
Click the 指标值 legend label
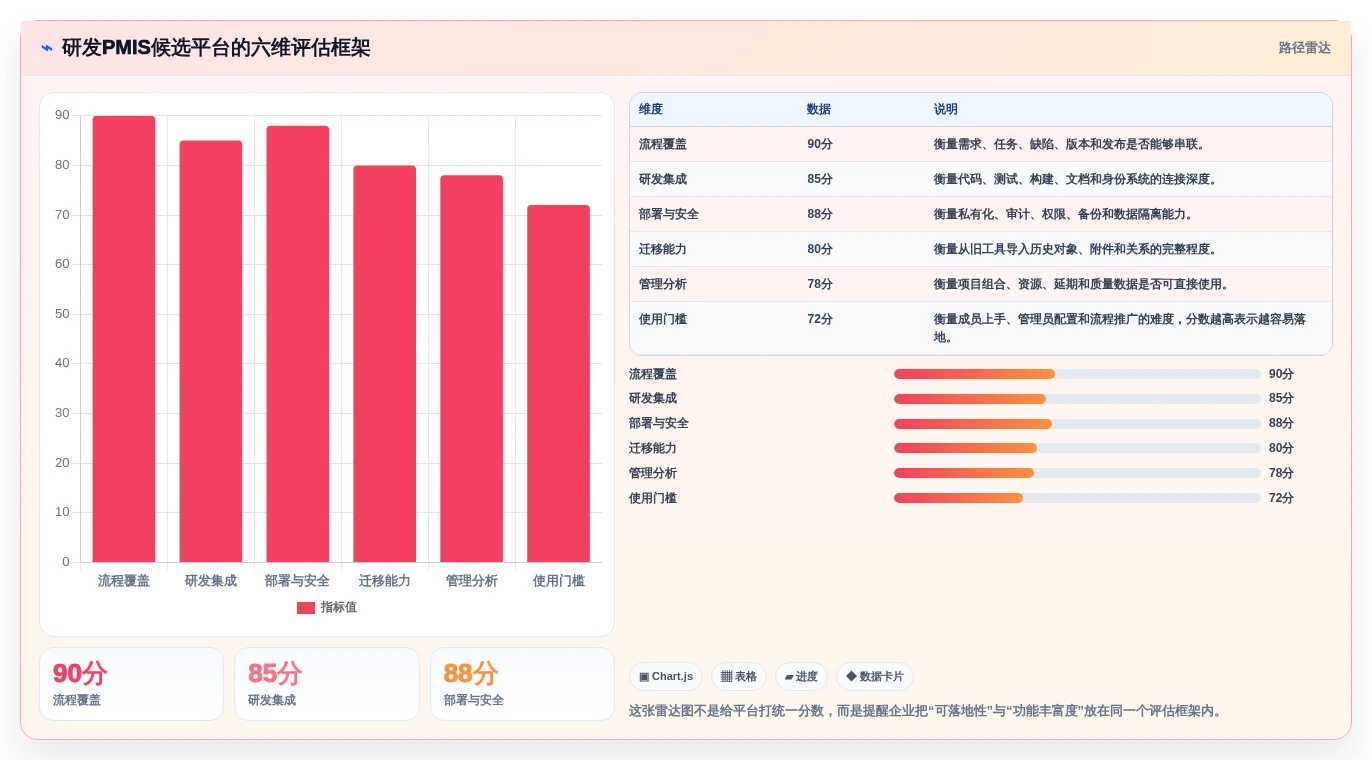point(339,608)
